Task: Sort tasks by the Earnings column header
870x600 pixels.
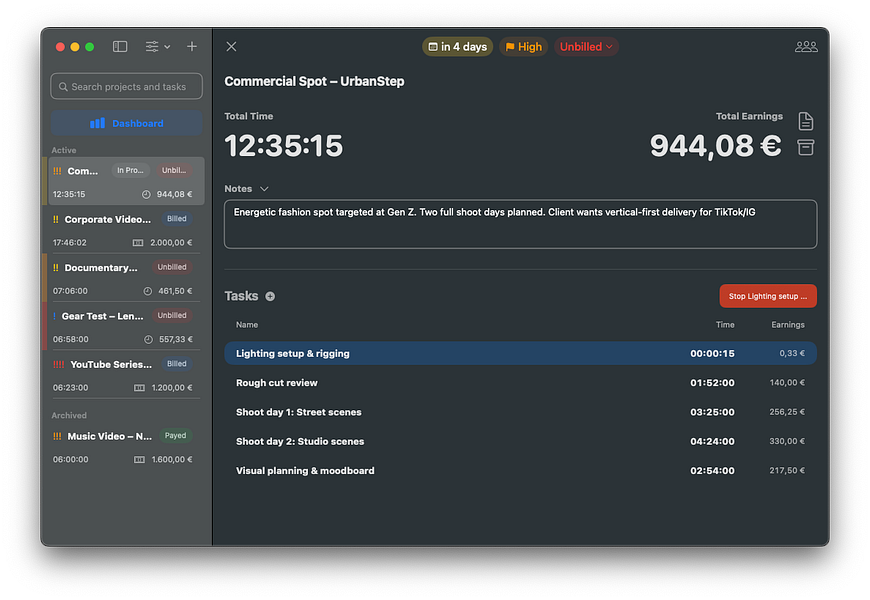Action: [788, 325]
